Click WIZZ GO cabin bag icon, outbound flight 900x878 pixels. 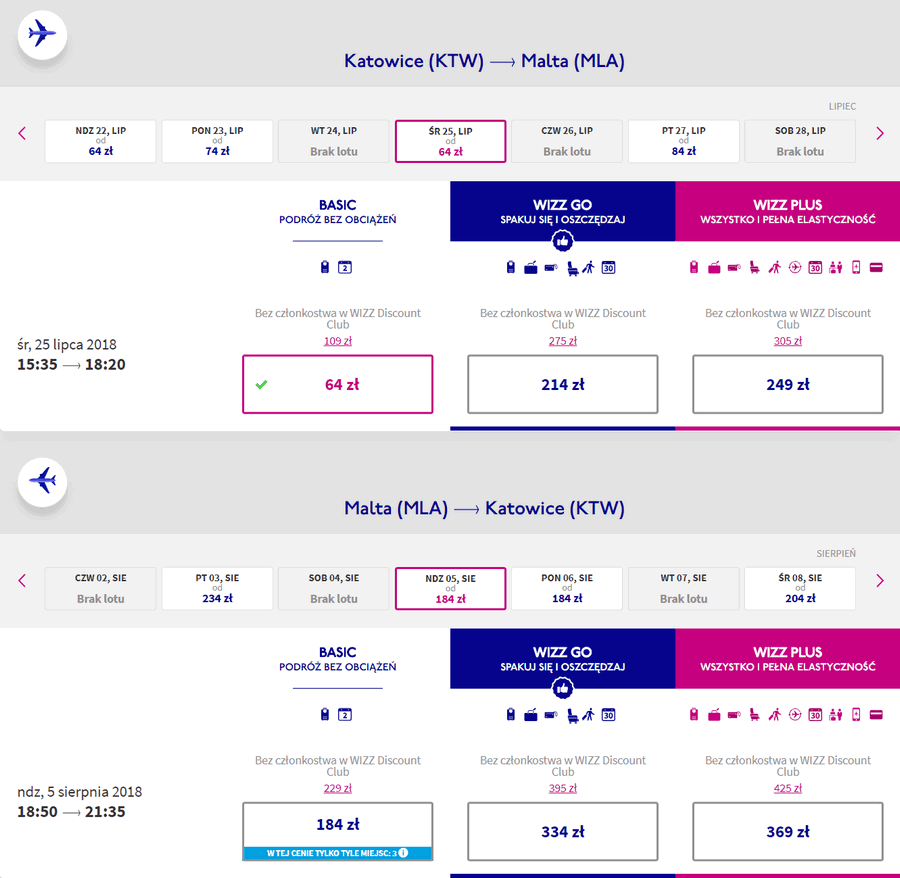coord(511,267)
